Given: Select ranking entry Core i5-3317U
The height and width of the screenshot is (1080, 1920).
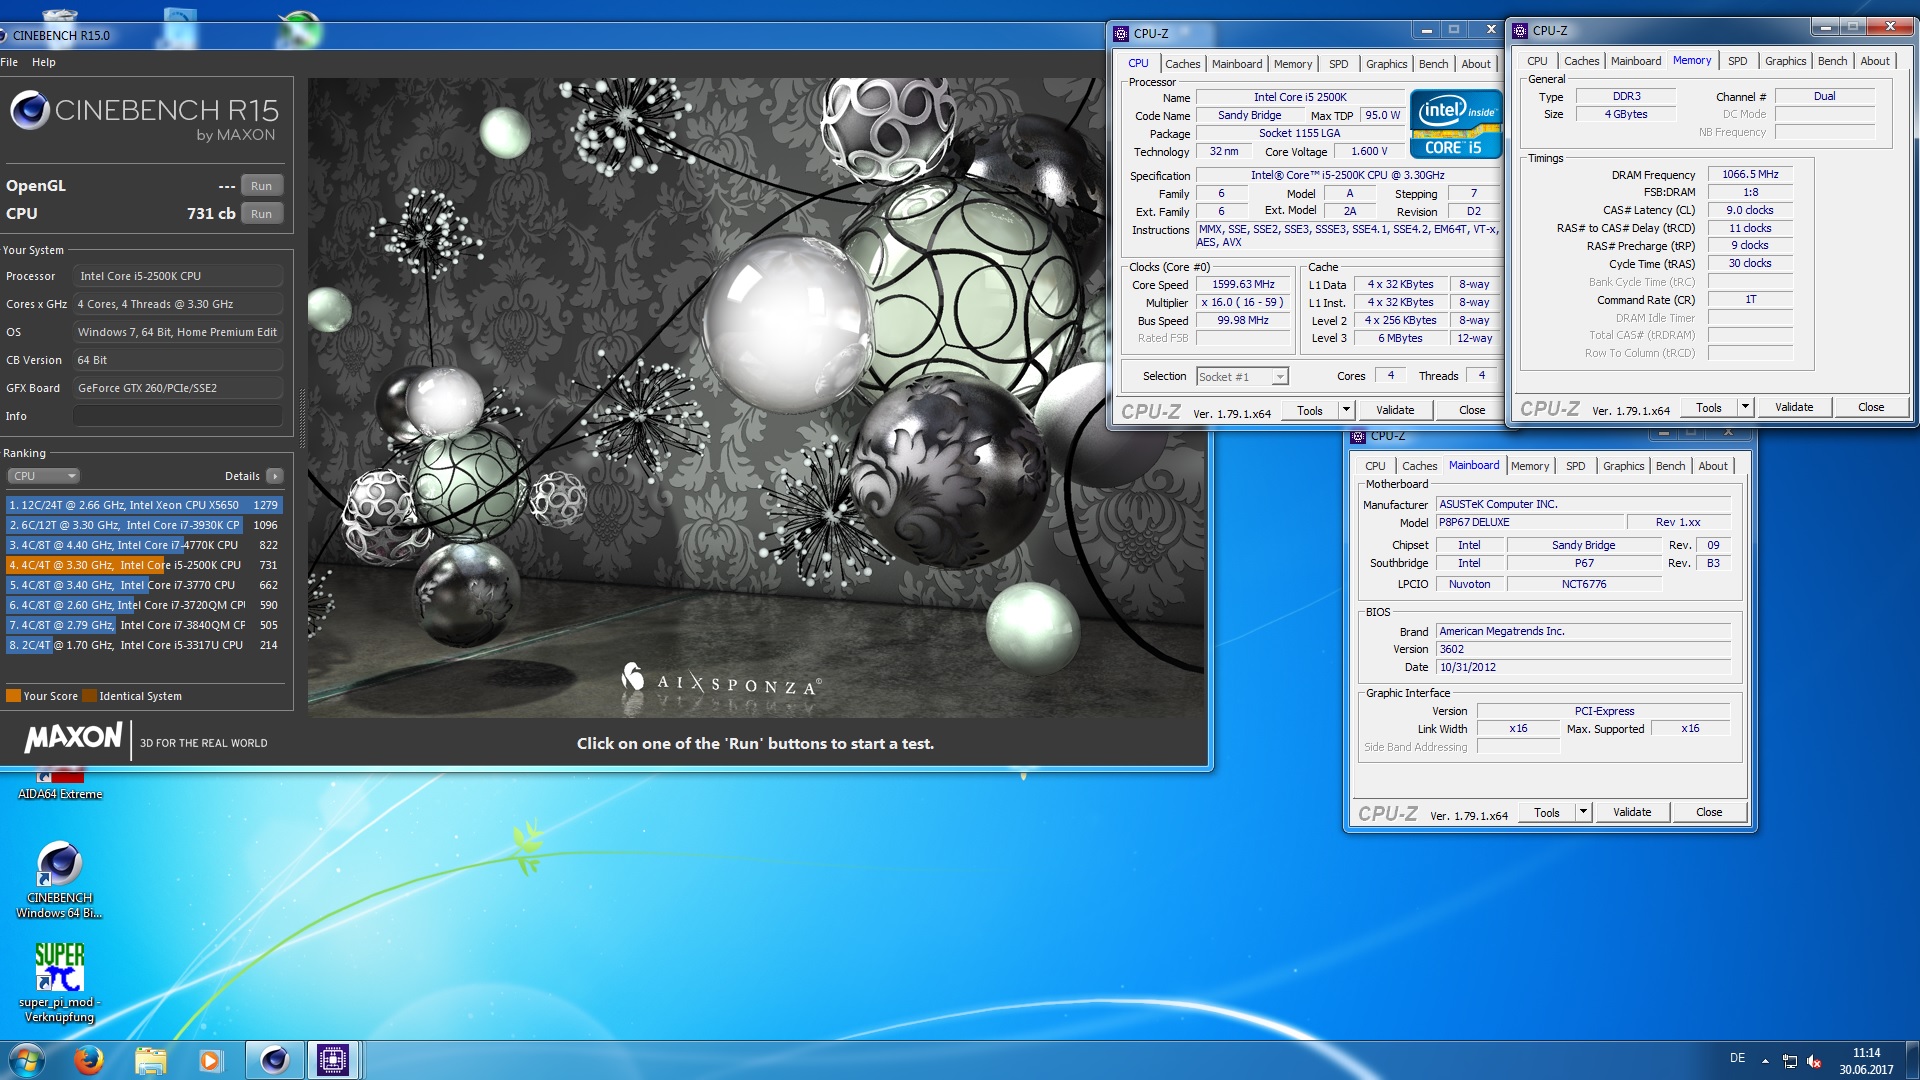Looking at the screenshot, I should (144, 645).
